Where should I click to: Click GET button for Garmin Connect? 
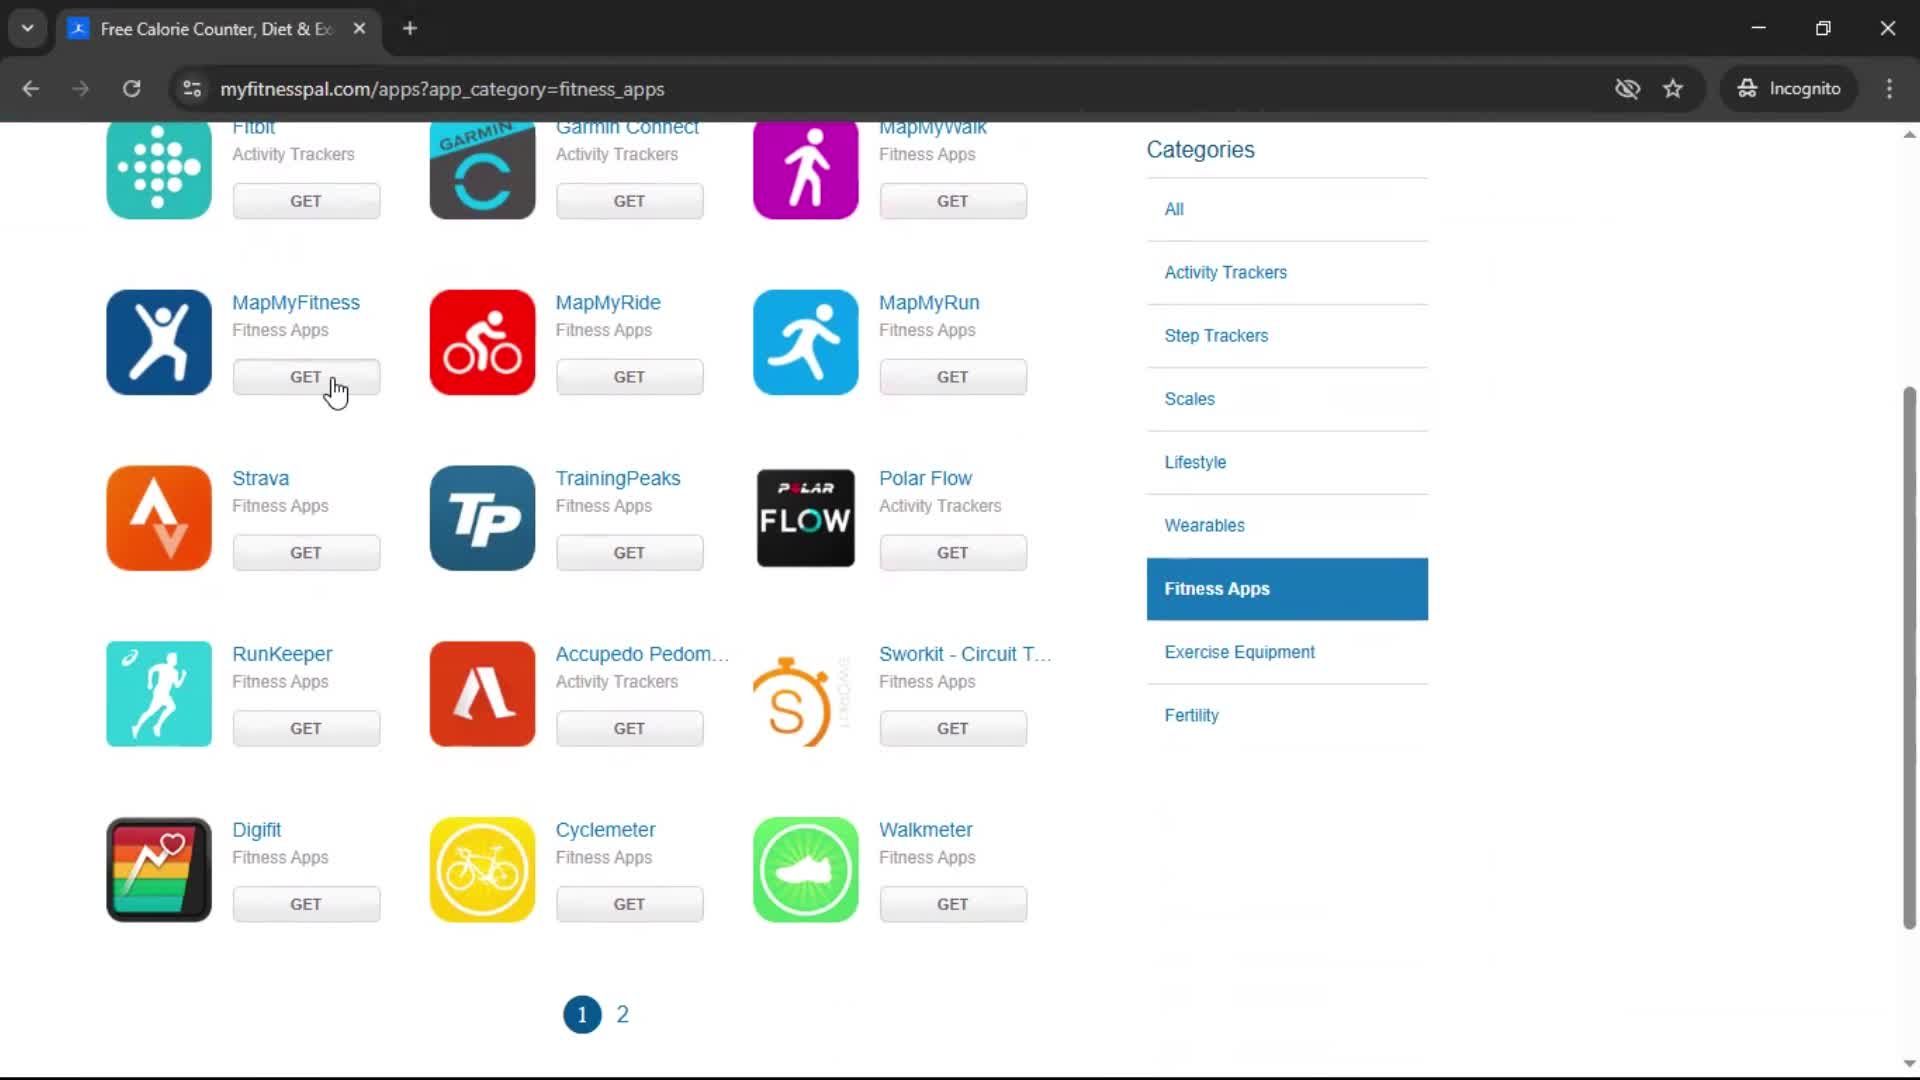pyautogui.click(x=630, y=201)
